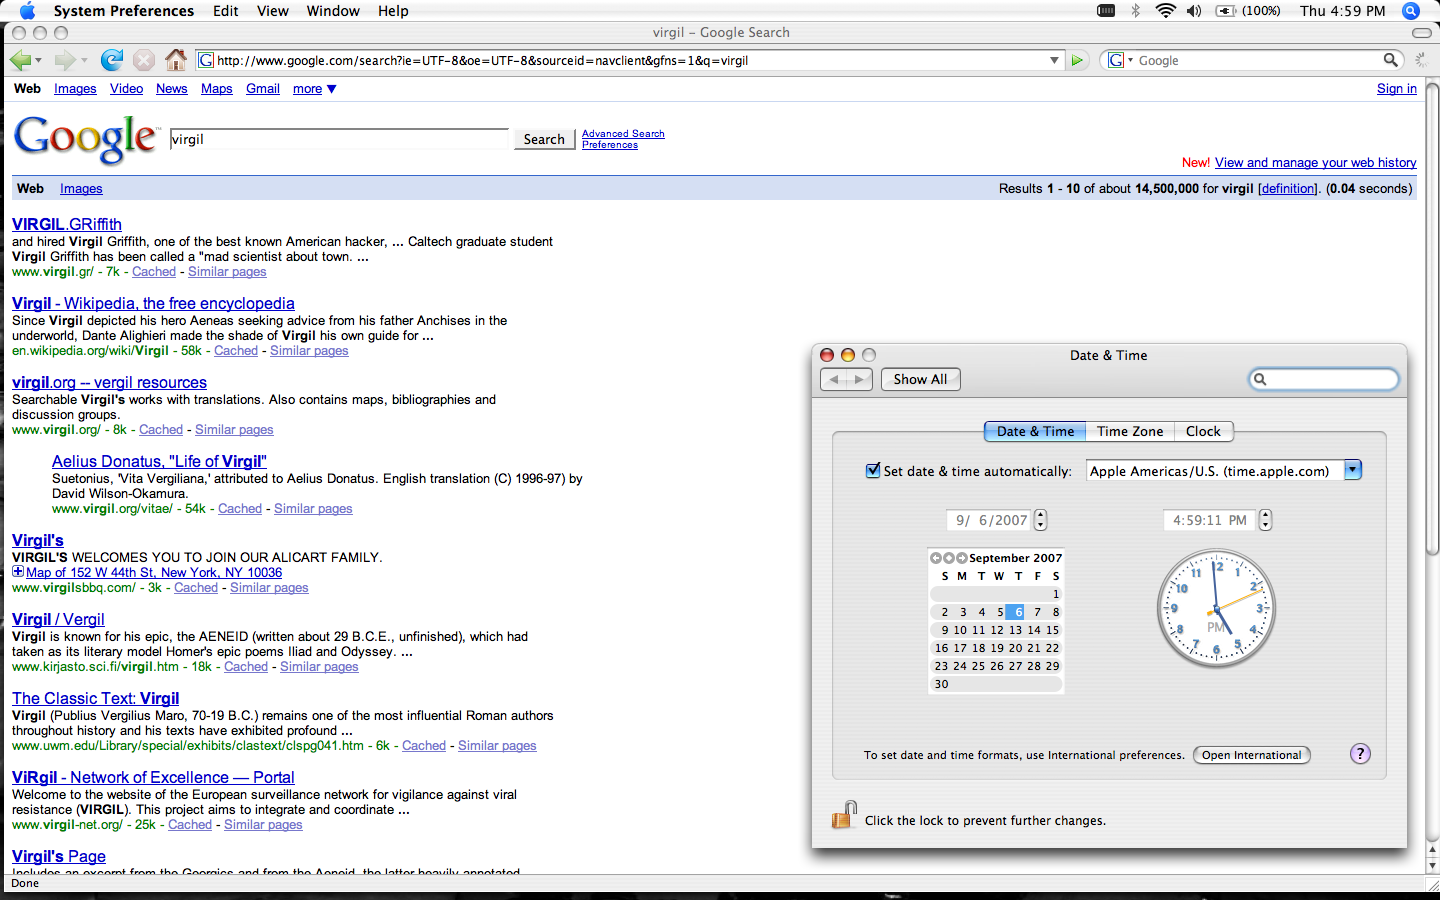Jump to today using calendar center dot

949,558
